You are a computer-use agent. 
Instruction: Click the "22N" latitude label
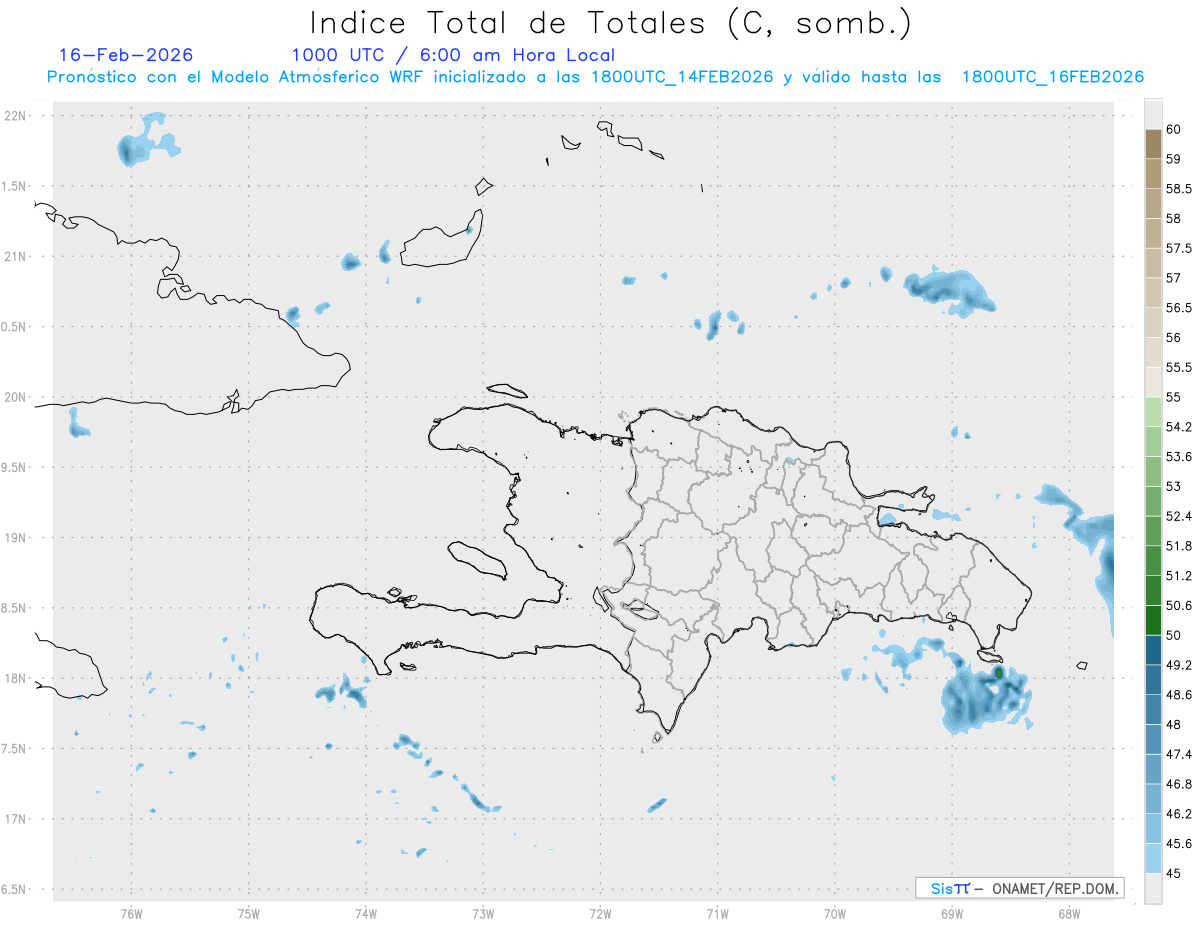[x=16, y=116]
